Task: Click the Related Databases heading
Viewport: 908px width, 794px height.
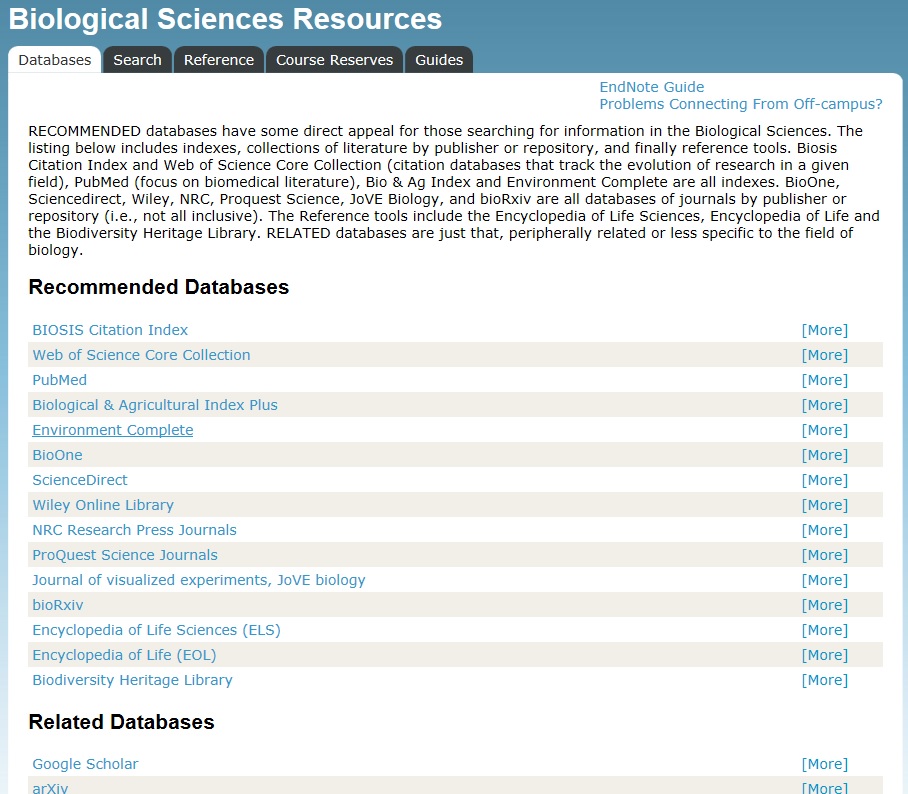Action: (x=122, y=722)
